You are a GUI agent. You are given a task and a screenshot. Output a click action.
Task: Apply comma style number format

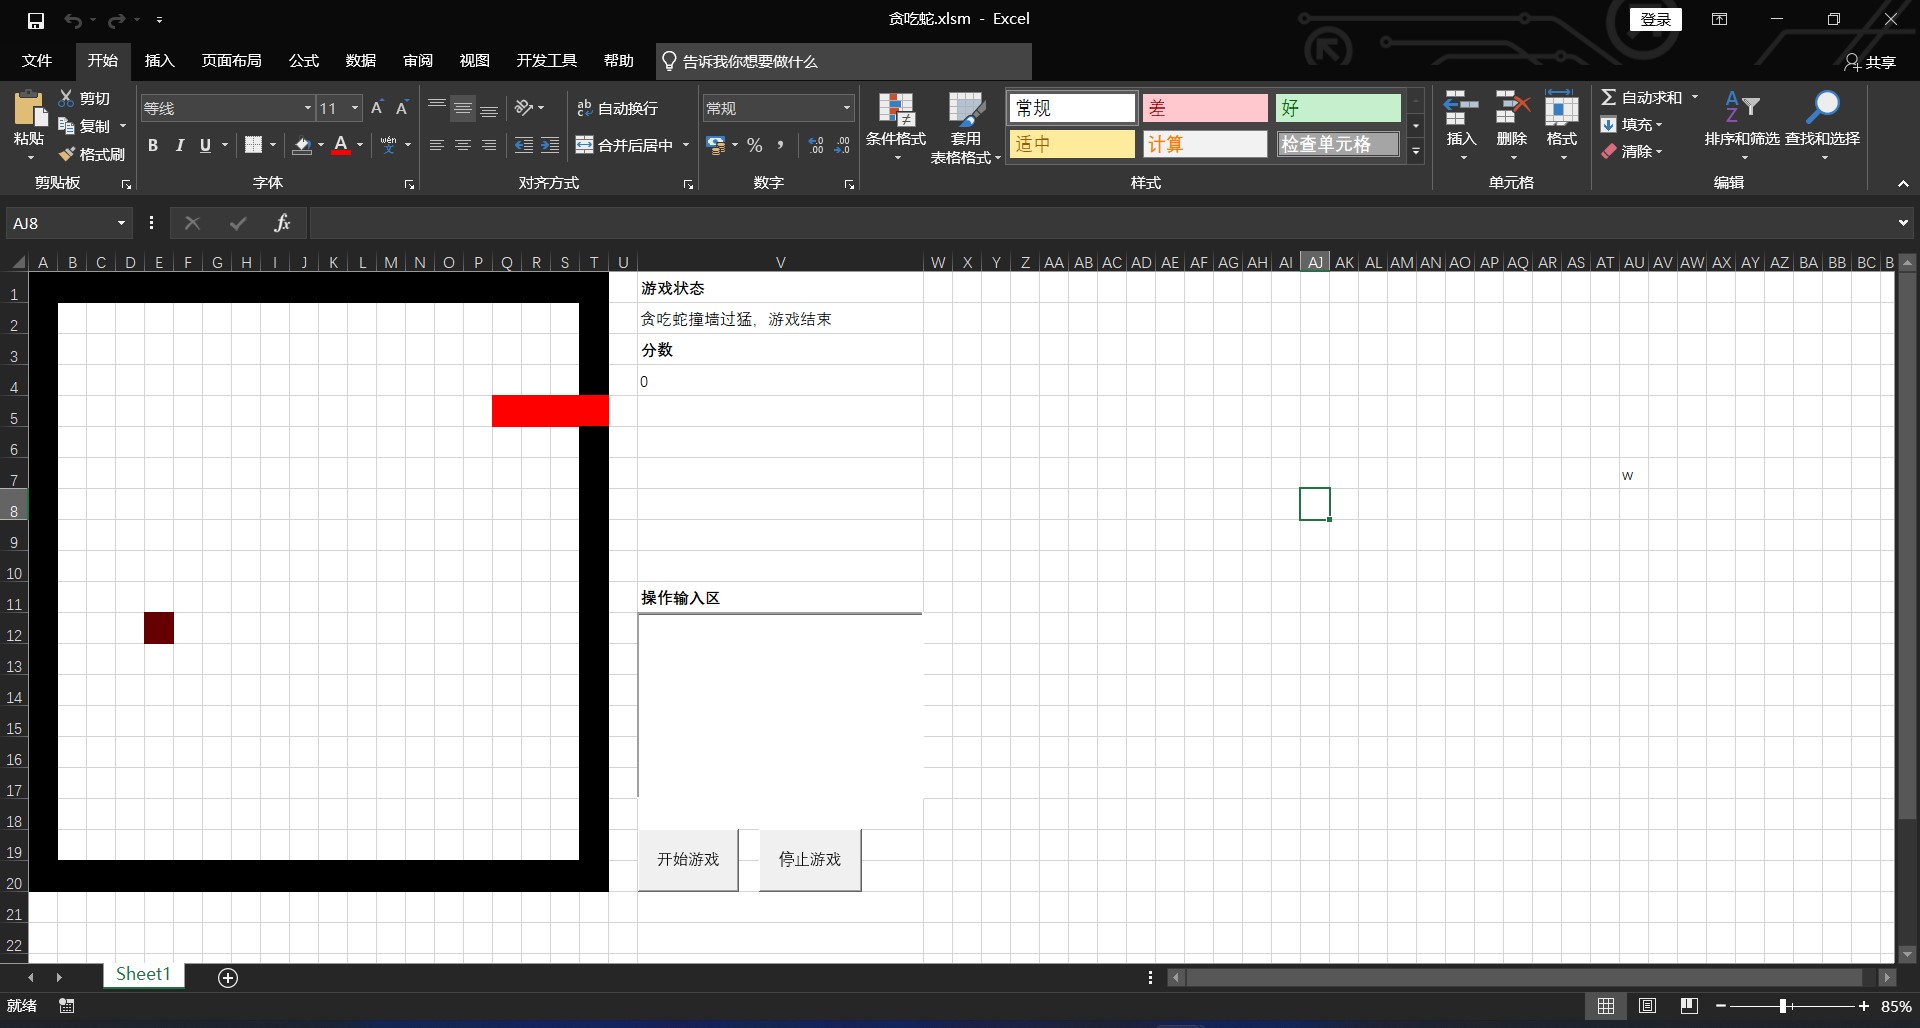(780, 145)
